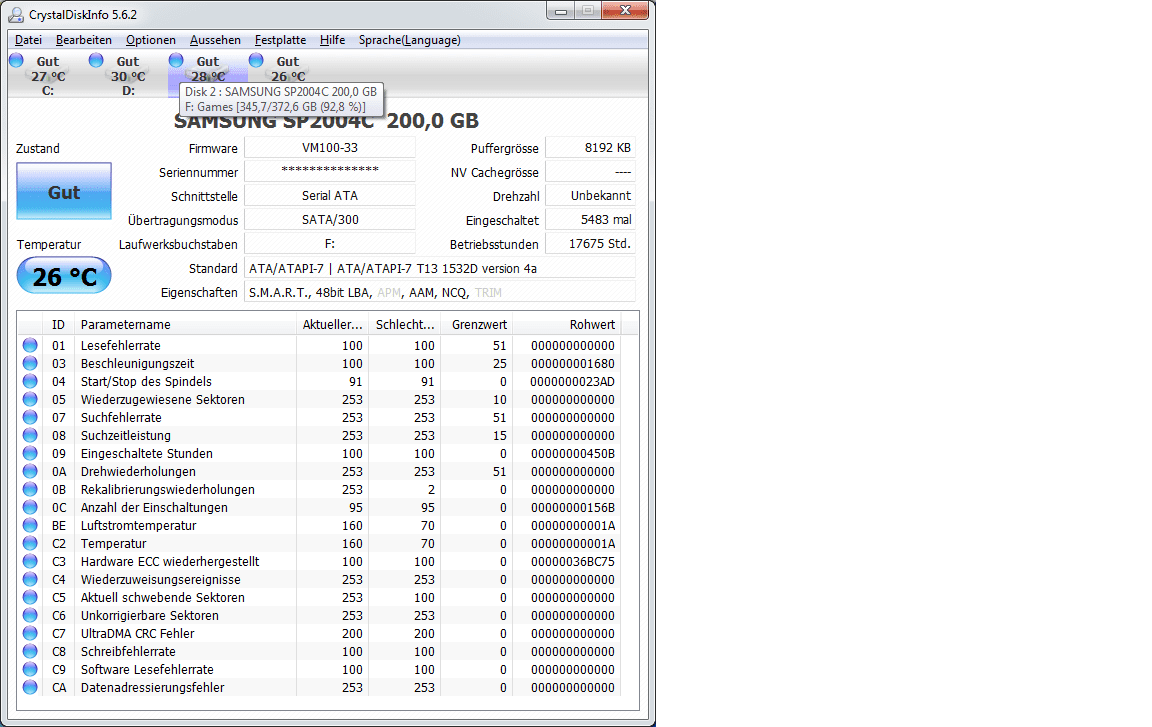1152x727 pixels.
Task: Click status icon for Datenadressierungsfehler row
Action: pos(30,687)
